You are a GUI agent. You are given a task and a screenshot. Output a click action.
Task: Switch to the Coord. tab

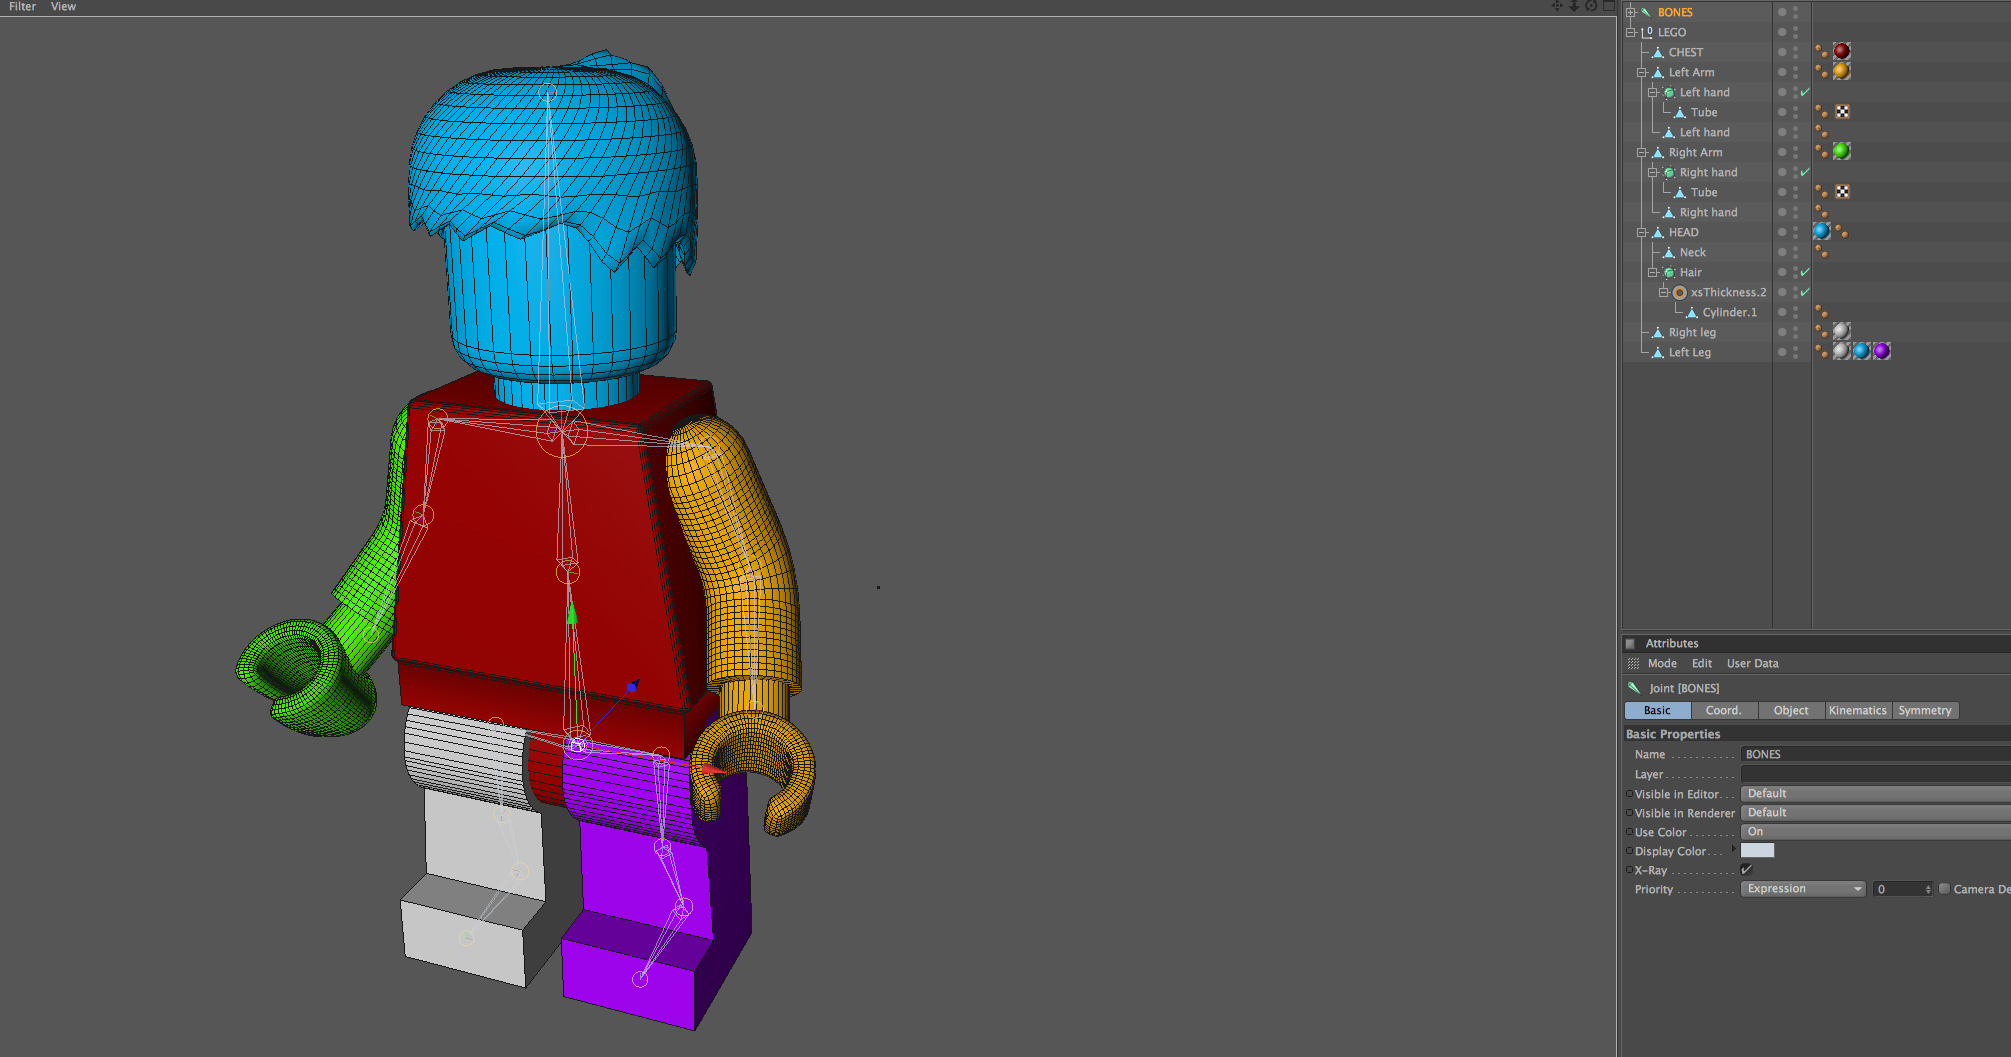pos(1724,711)
